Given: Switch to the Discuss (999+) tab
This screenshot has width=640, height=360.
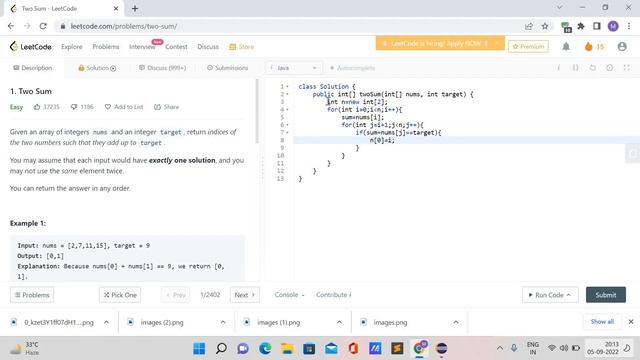Looking at the screenshot, I should tap(162, 68).
